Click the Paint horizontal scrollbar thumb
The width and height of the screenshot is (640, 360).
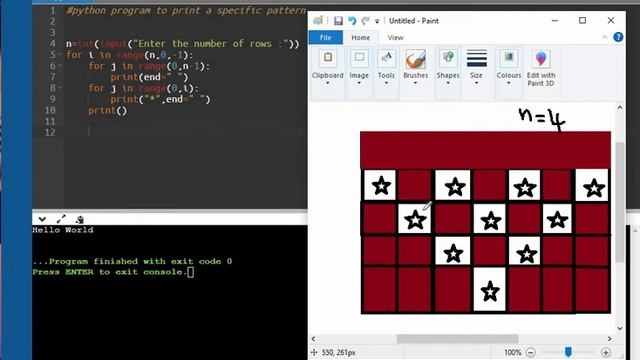click(x=457, y=339)
